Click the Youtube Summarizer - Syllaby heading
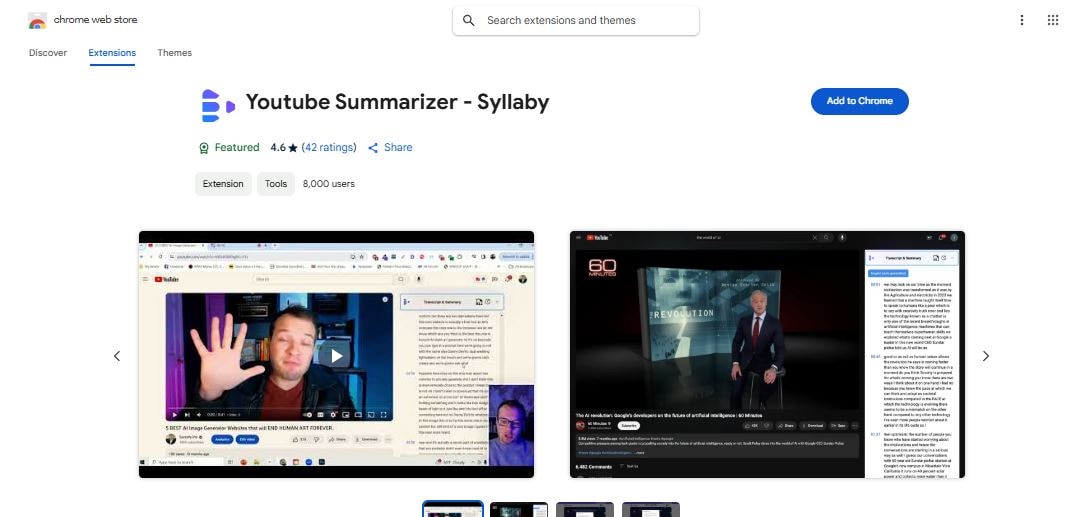The height and width of the screenshot is (517, 1065). point(397,102)
